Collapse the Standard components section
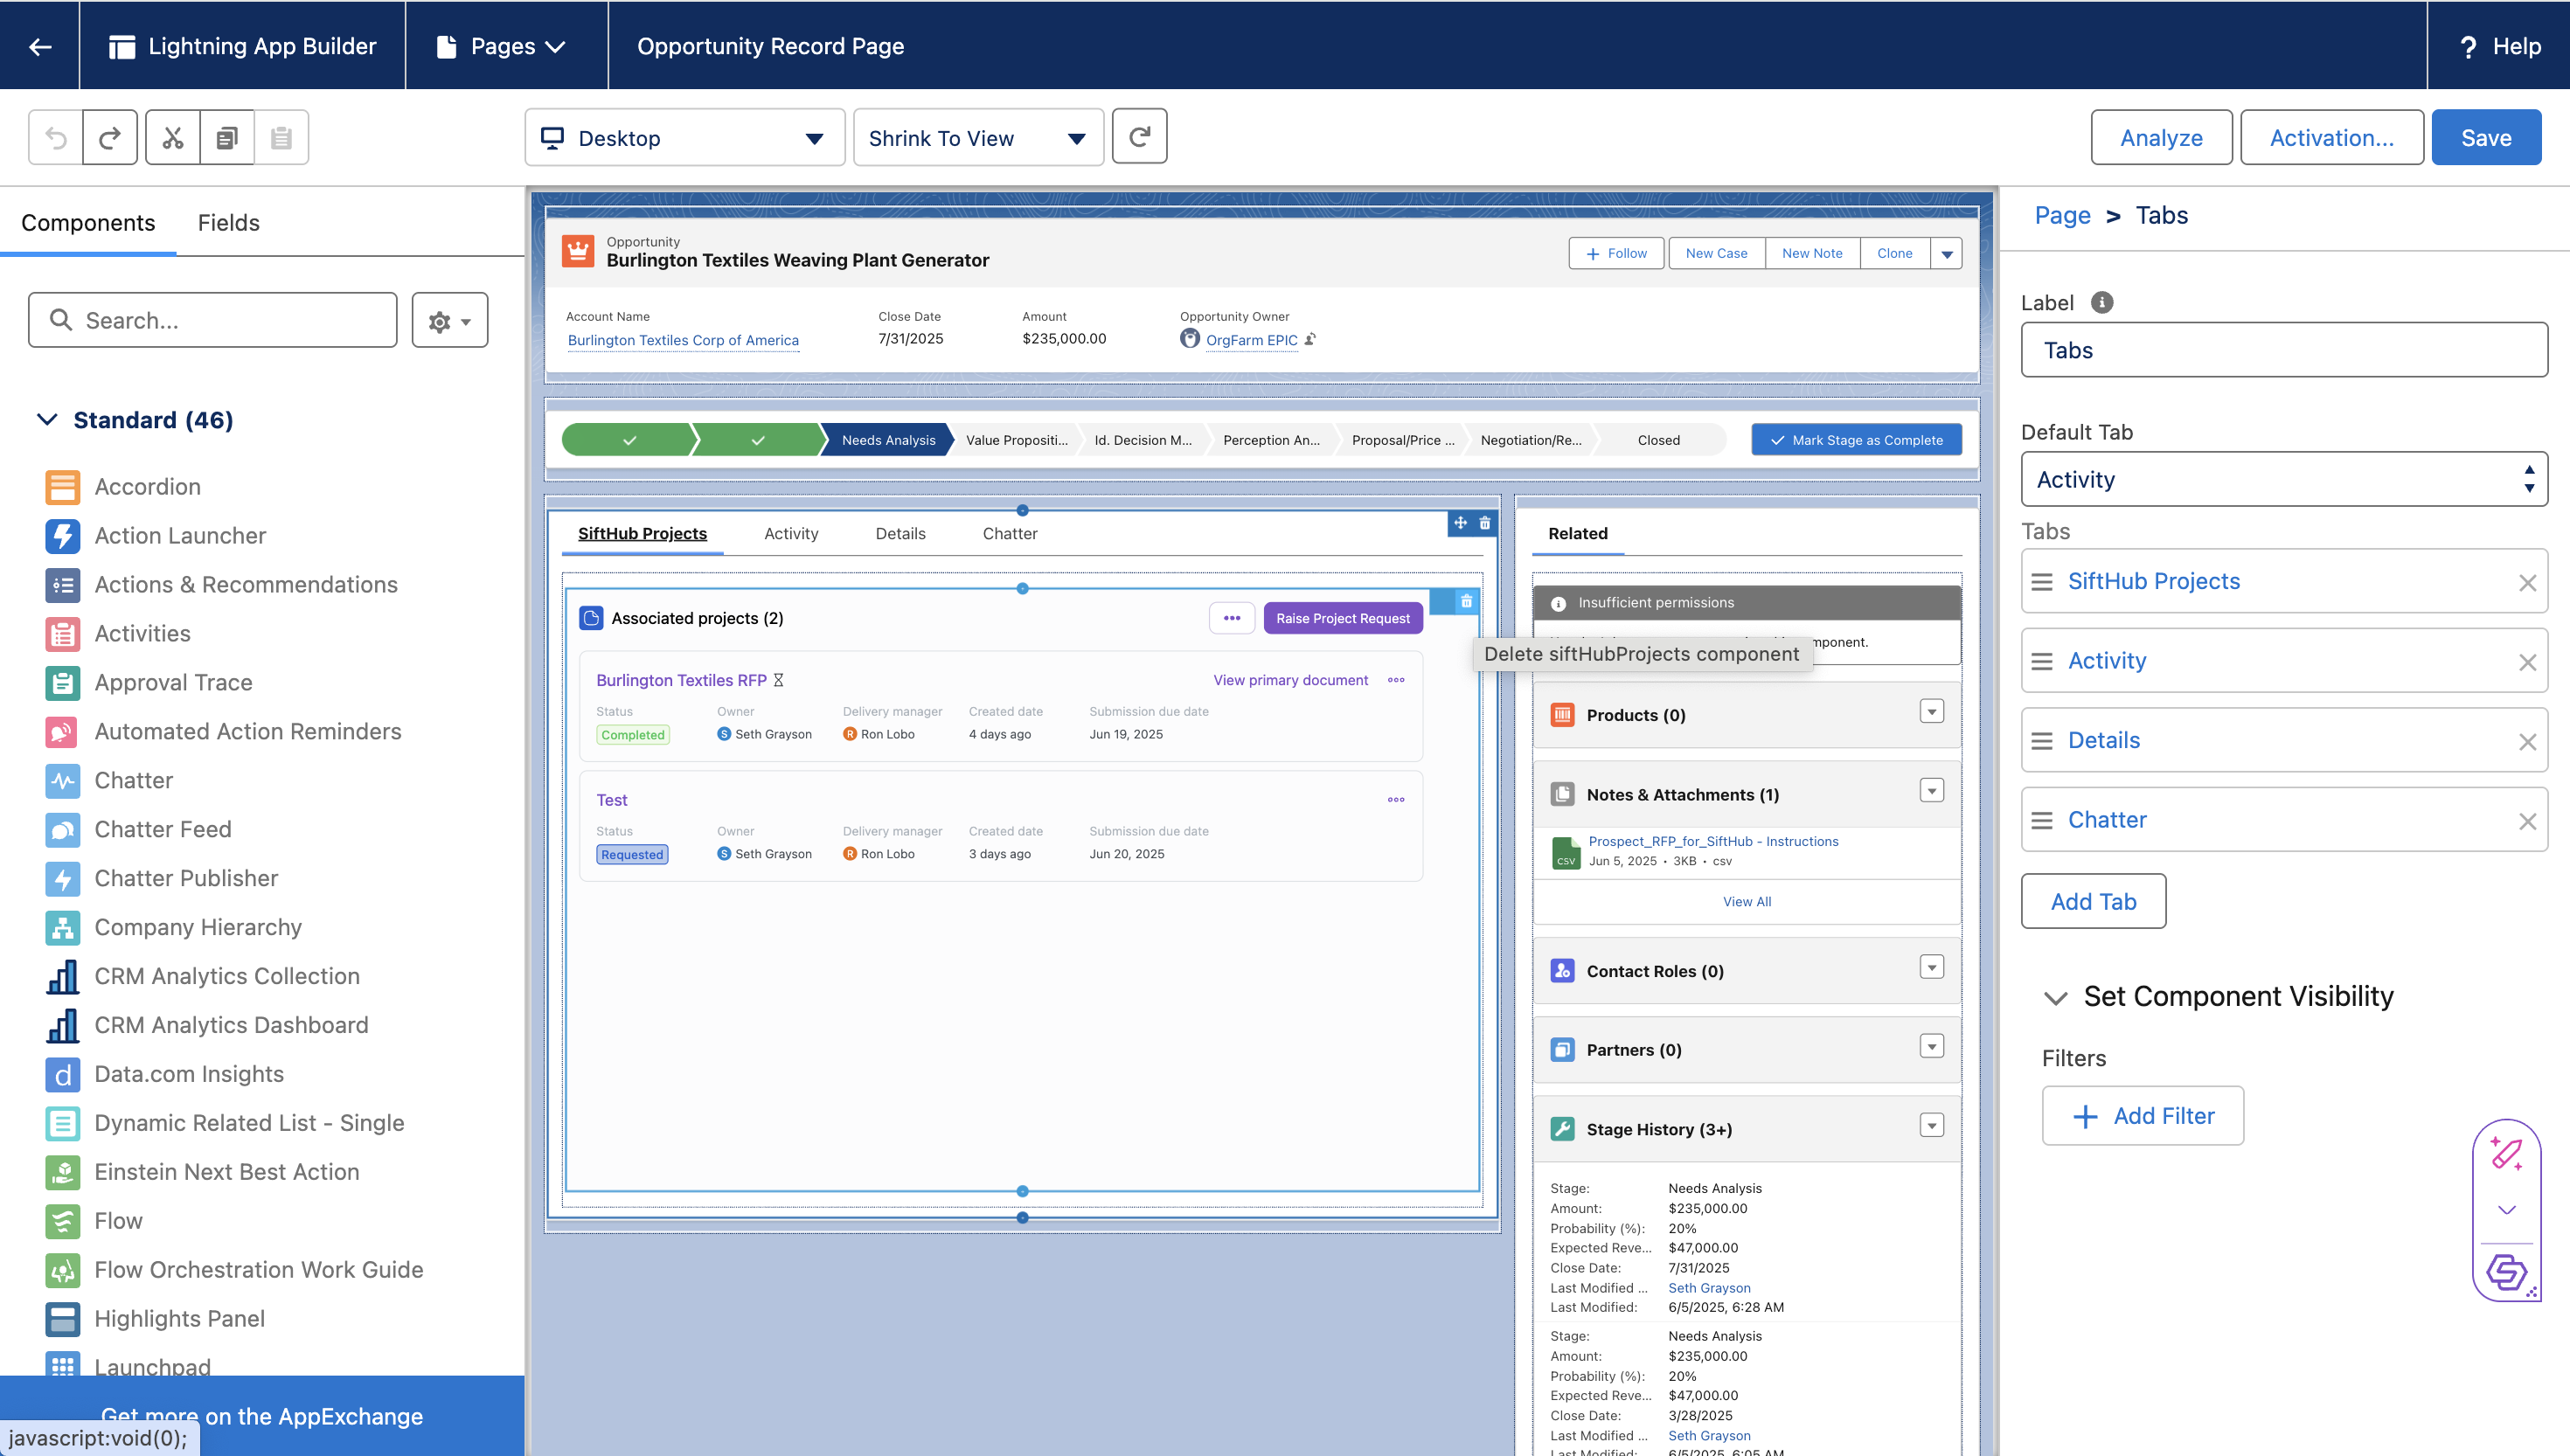 click(x=46, y=420)
